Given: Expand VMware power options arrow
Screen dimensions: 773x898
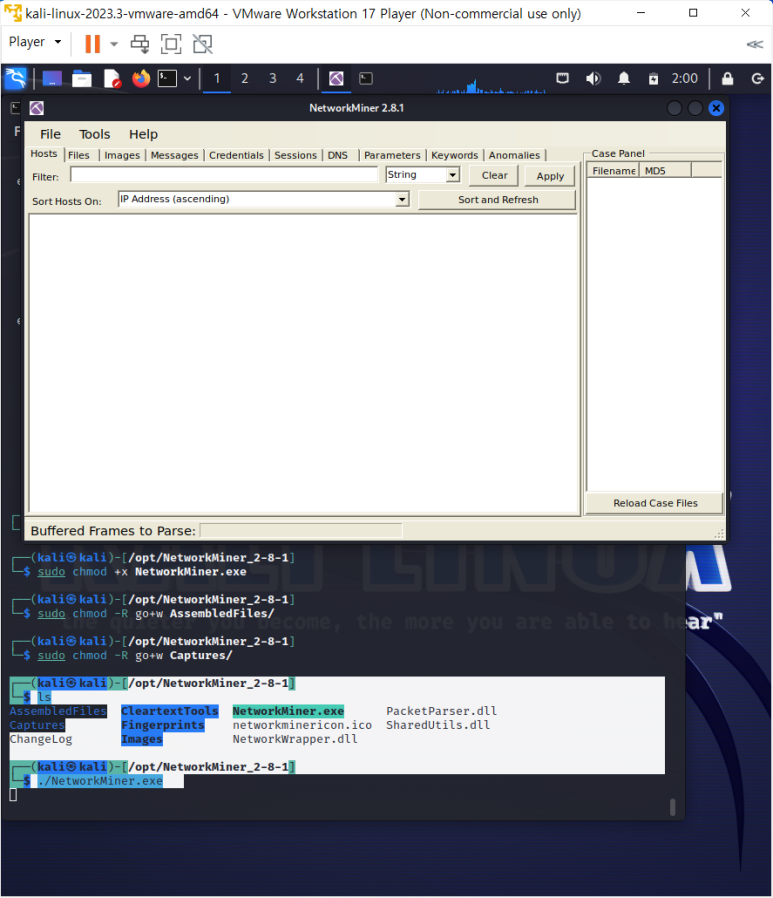Looking at the screenshot, I should coord(114,44).
